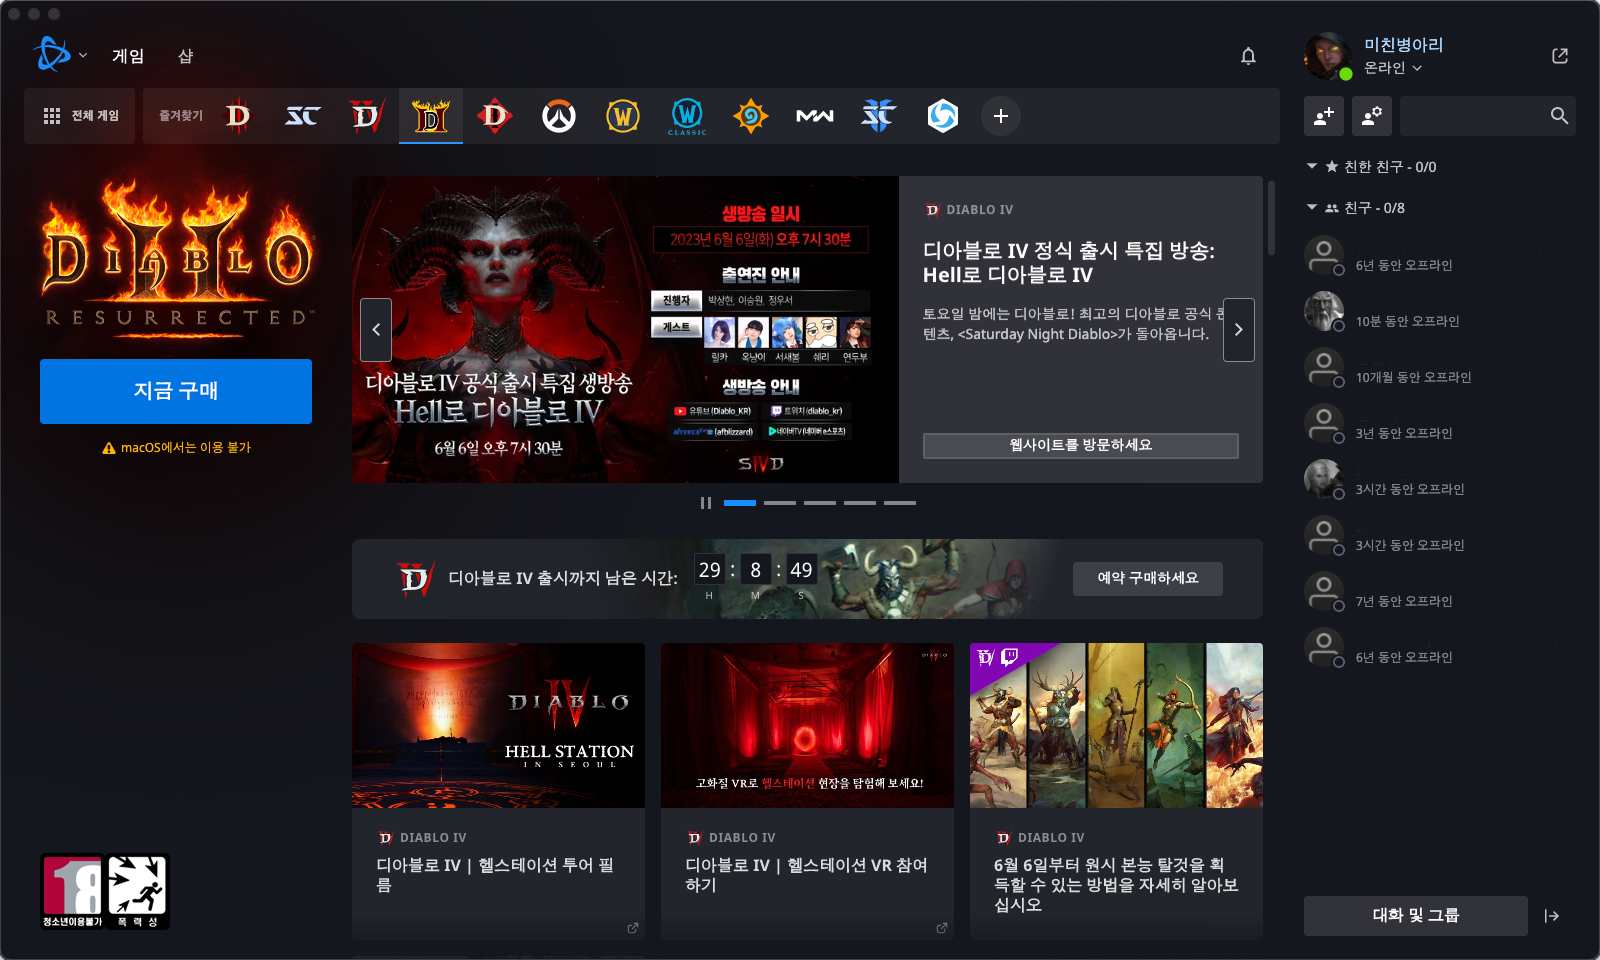Jump to first carousel indicator
1600x960 pixels.
pos(740,503)
